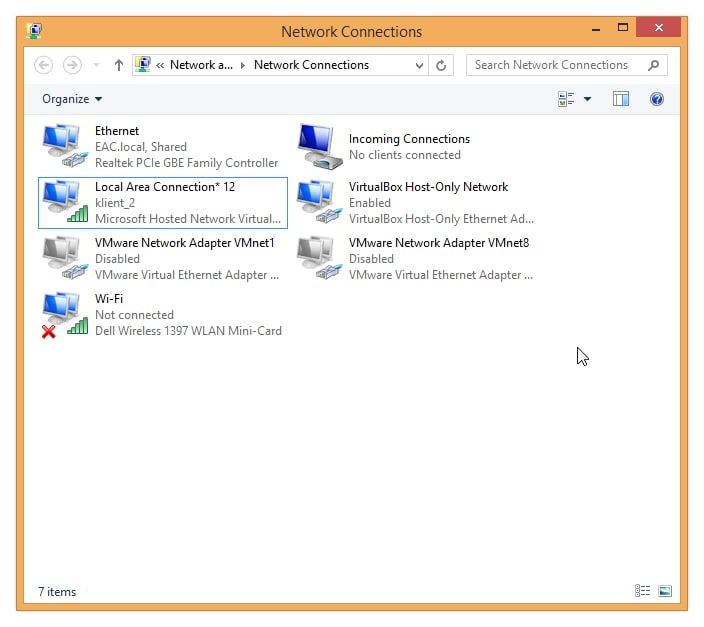This screenshot has height=627, width=704.
Task: Click the No clients connected text
Action: 405,155
